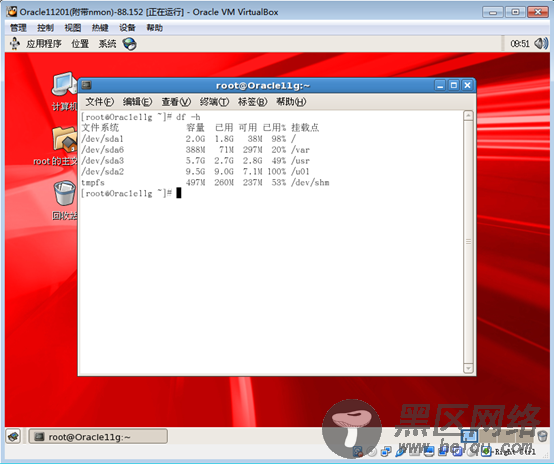Click the terminal vertical scrollbar thumb

[468, 242]
